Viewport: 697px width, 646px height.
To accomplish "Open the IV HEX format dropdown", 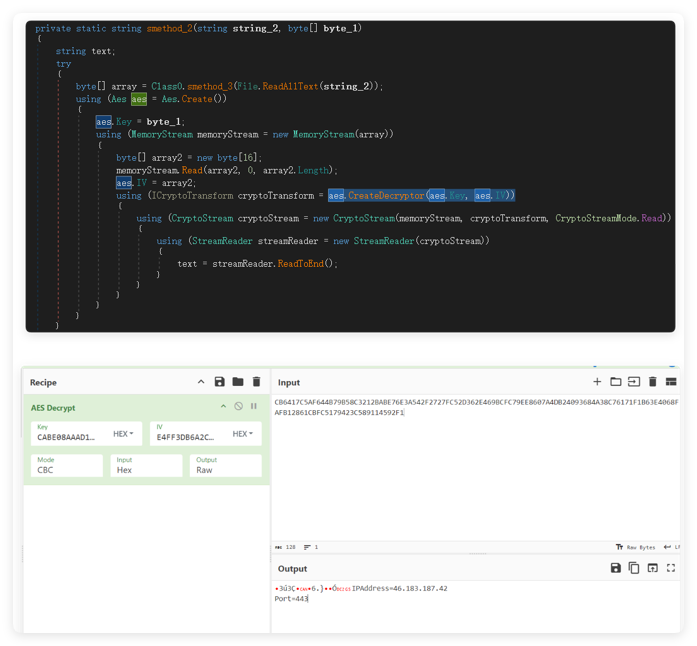I will pos(243,433).
